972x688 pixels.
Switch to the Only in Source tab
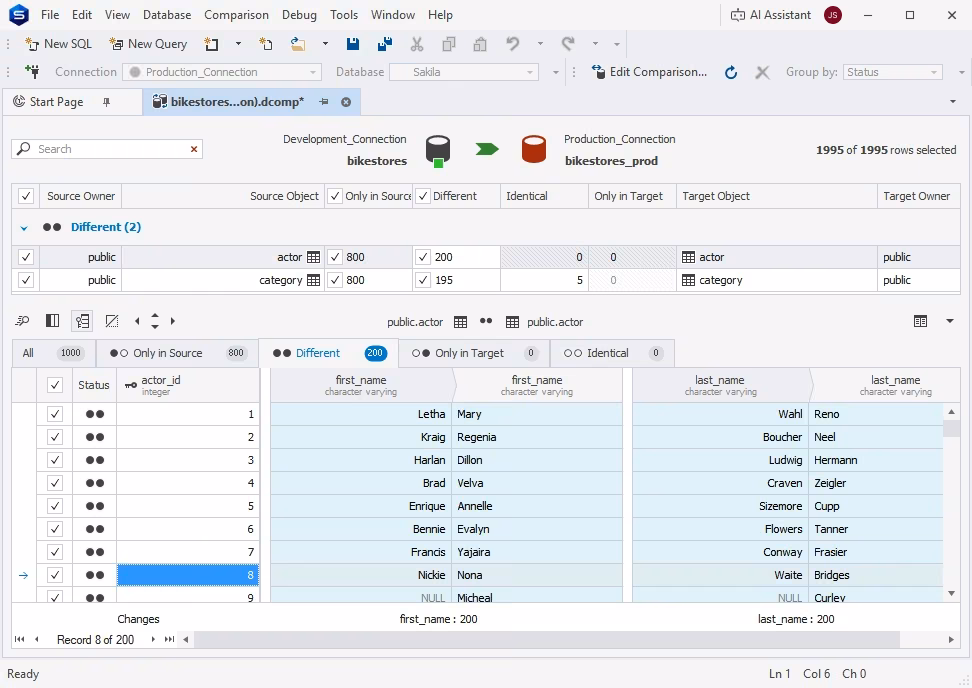(x=177, y=353)
